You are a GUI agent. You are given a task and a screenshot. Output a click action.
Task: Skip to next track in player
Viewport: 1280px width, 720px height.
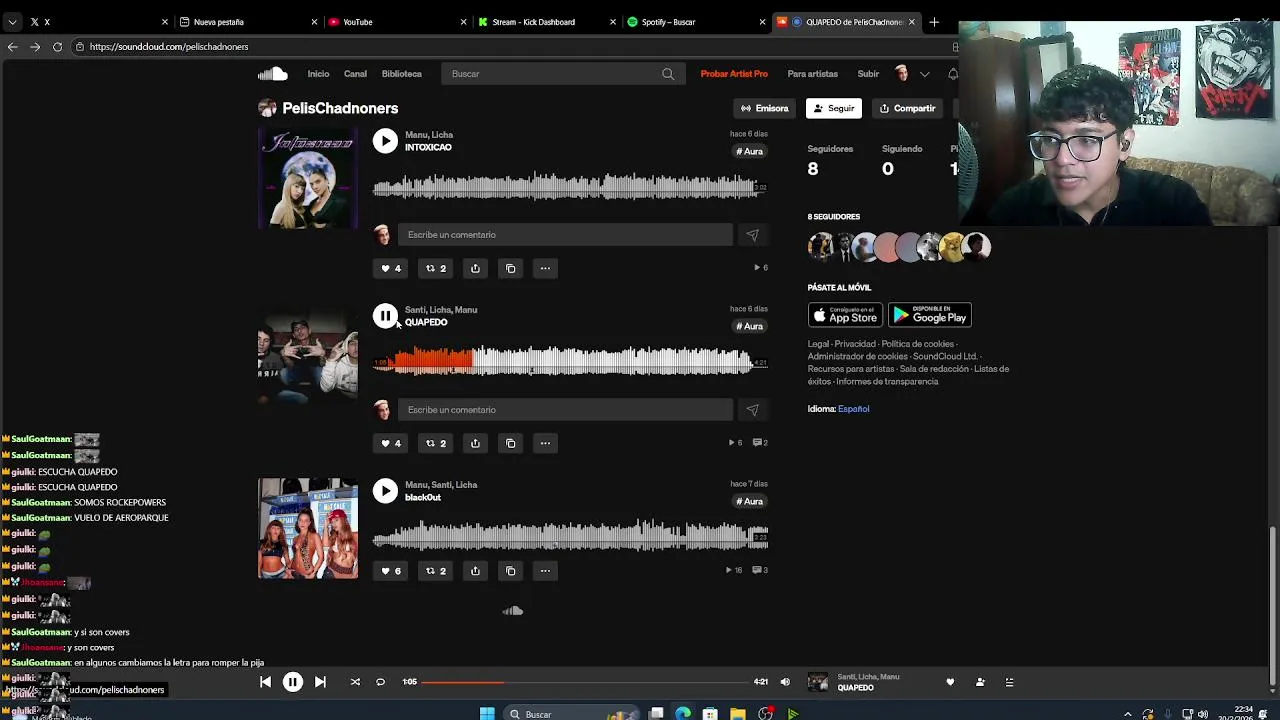320,682
